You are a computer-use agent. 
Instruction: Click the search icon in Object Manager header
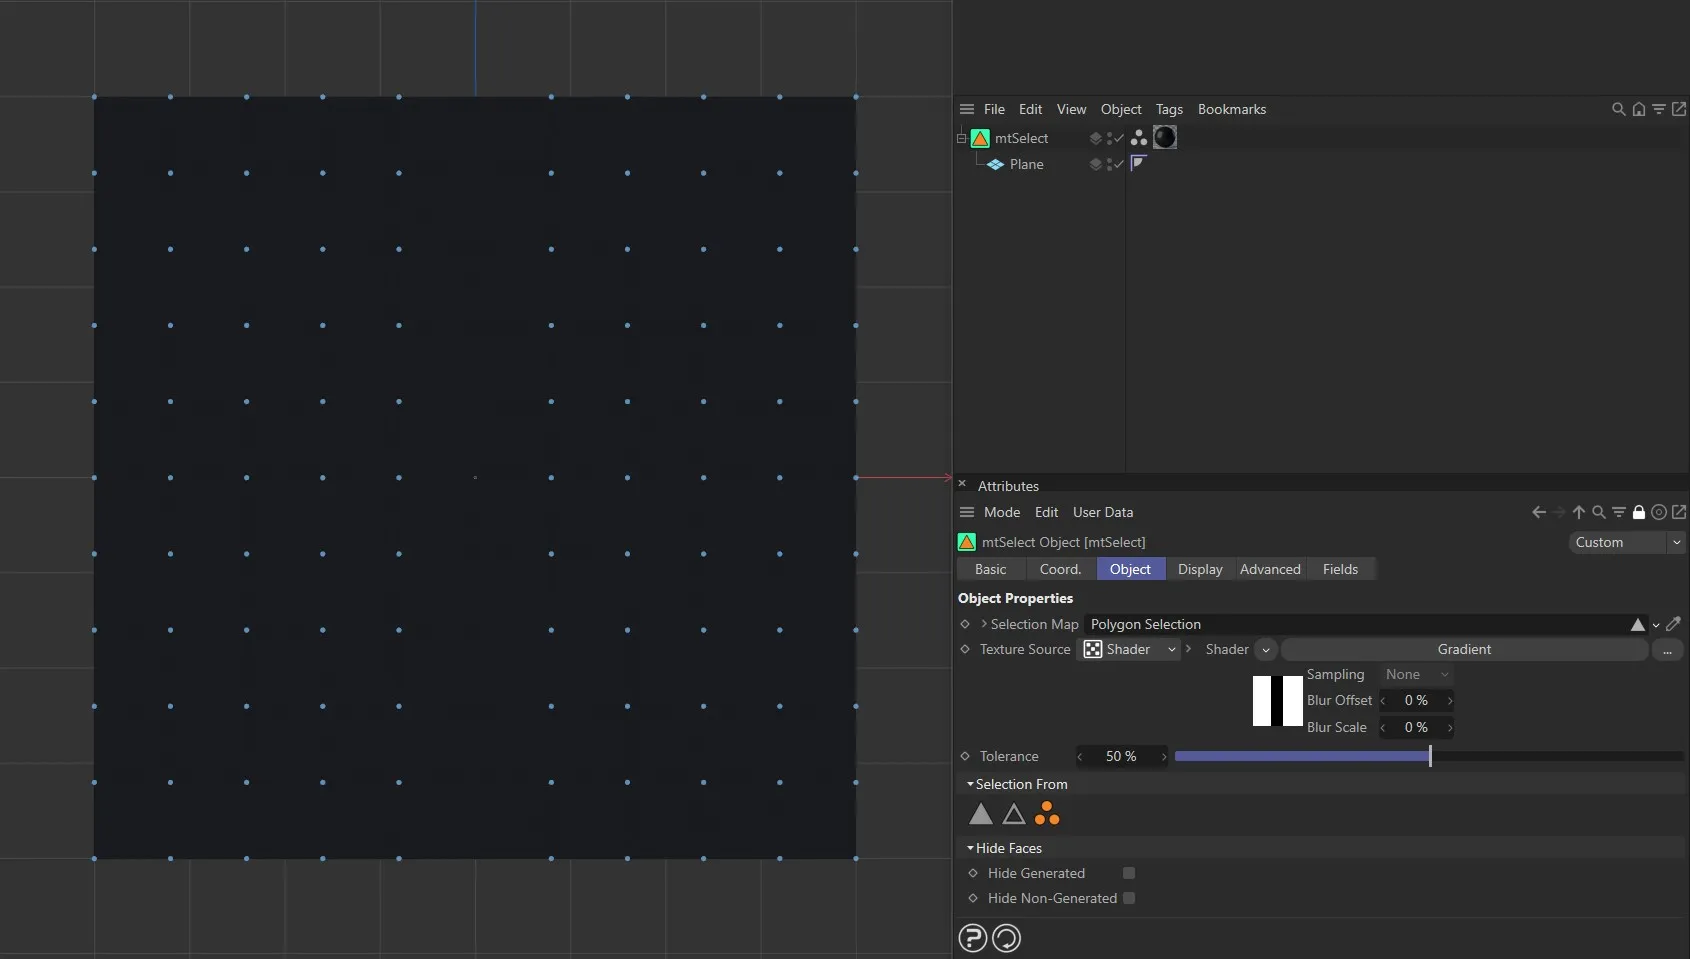1617,109
